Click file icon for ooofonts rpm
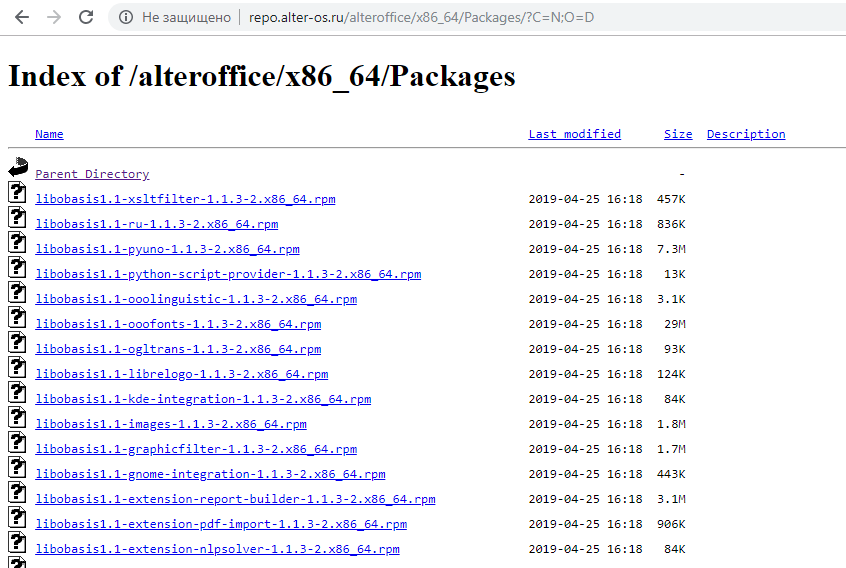This screenshot has height=568, width=846. [x=17, y=317]
